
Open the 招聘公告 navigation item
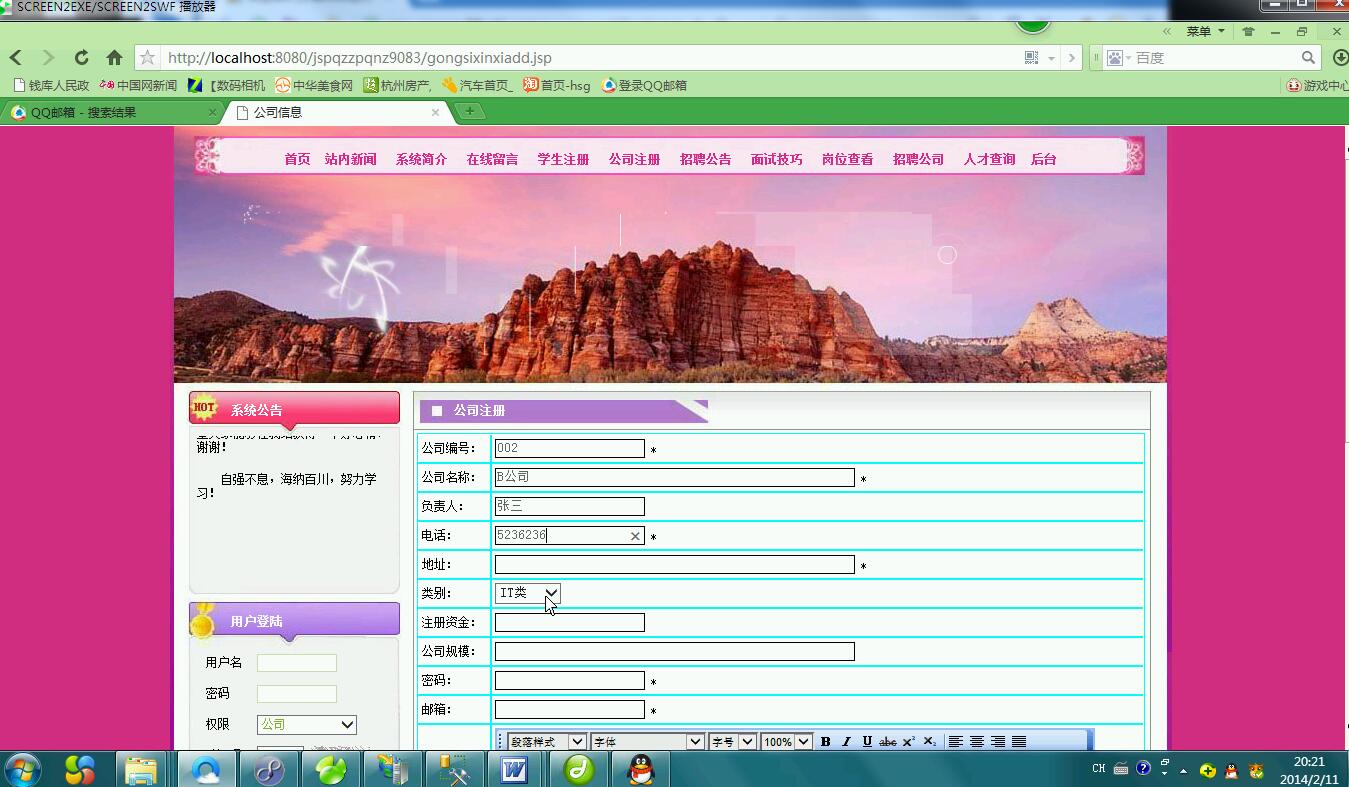[705, 159]
